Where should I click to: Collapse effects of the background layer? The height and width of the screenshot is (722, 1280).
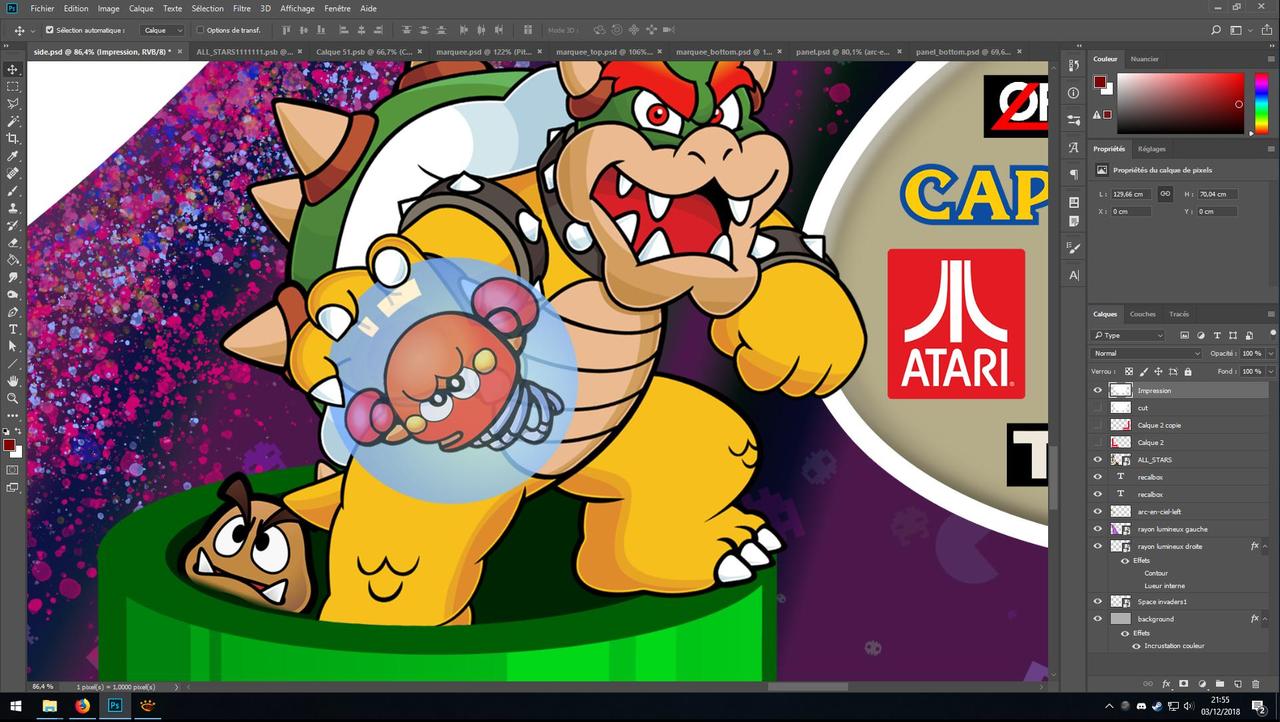coord(1267,619)
